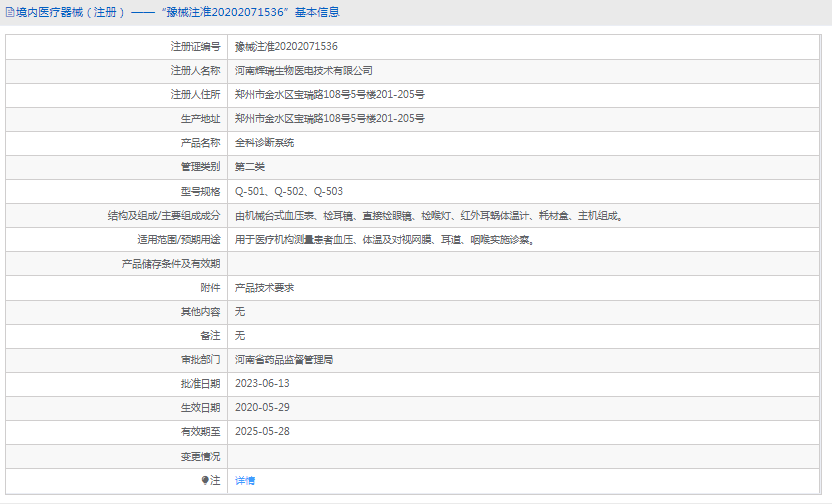Click the document icon in the page header
This screenshot has width=832, height=504.
(10, 12)
